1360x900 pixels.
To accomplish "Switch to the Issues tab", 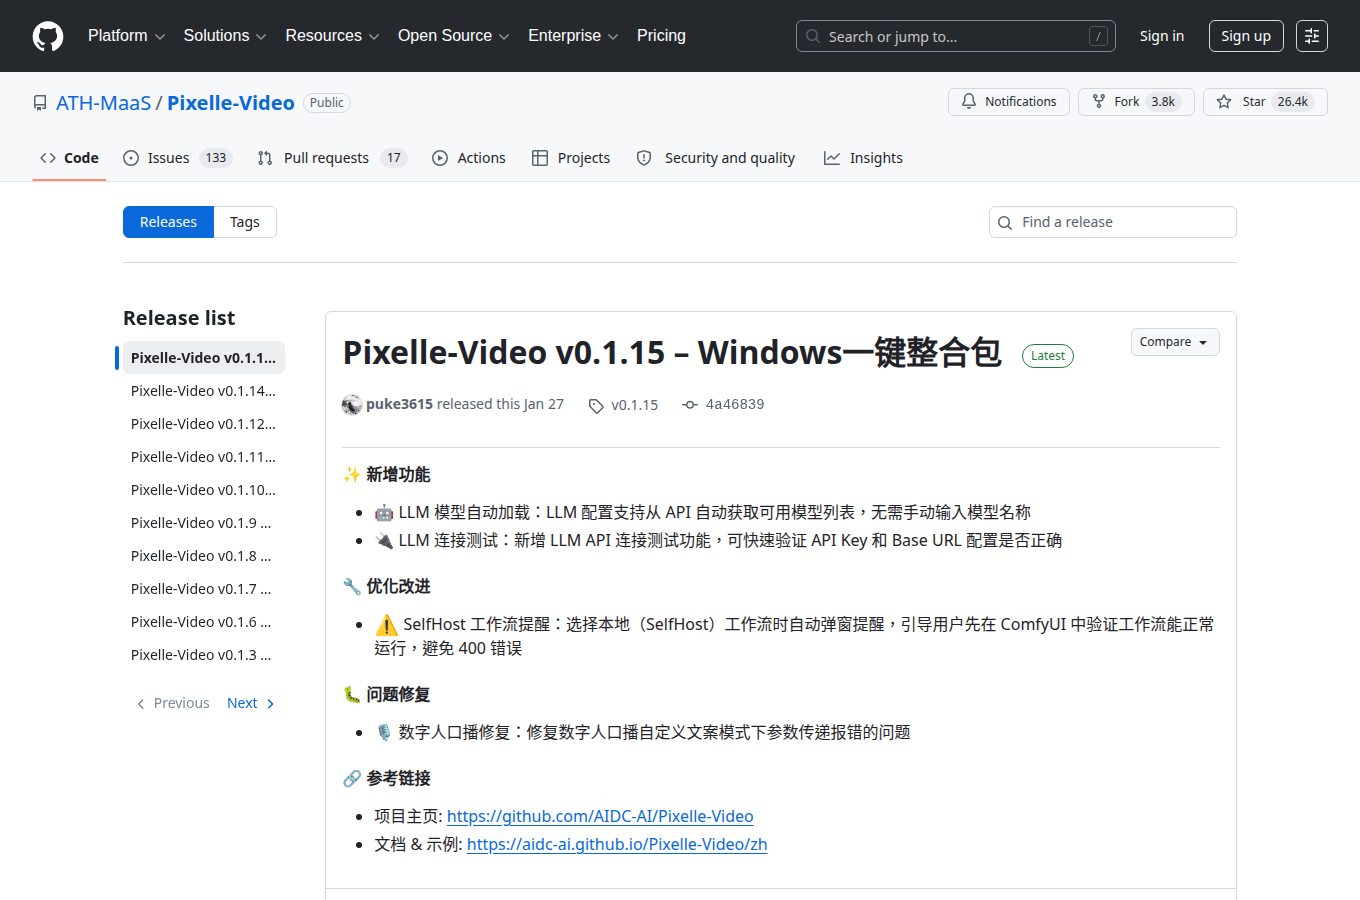I will pyautogui.click(x=177, y=158).
